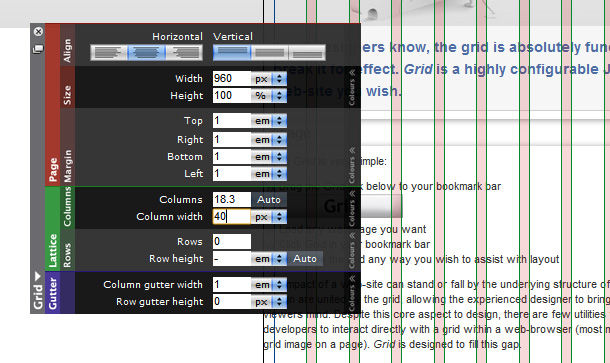Click the Width input field
Image resolution: width=610 pixels, height=363 pixels.
point(232,79)
